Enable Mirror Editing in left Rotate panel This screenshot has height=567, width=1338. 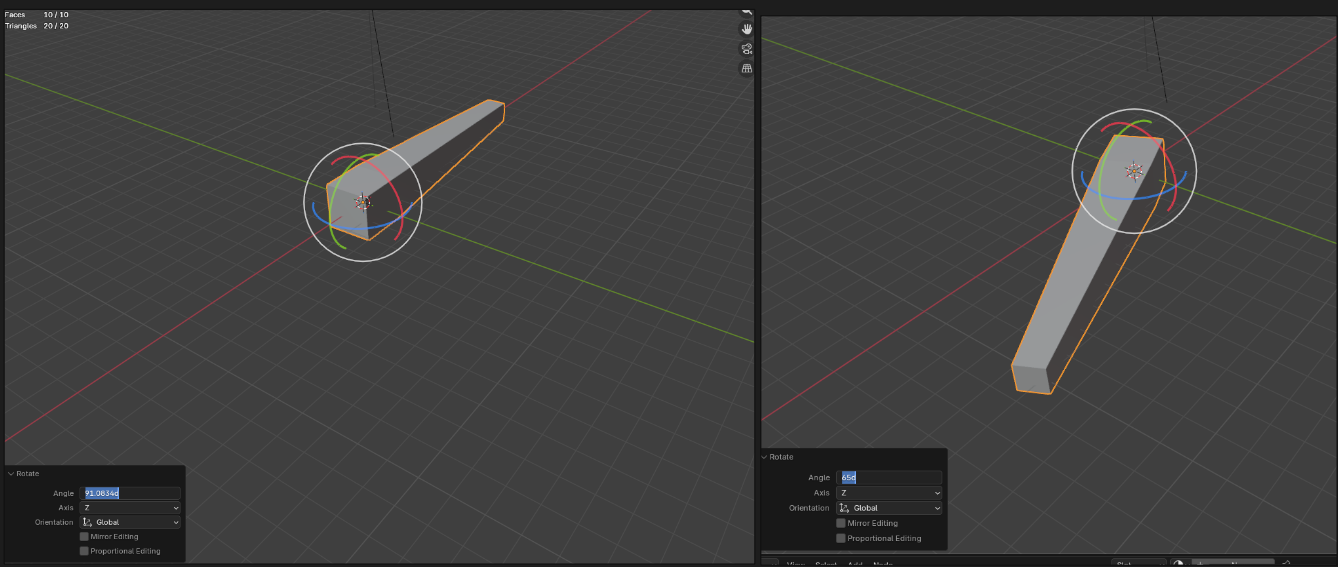(x=84, y=537)
